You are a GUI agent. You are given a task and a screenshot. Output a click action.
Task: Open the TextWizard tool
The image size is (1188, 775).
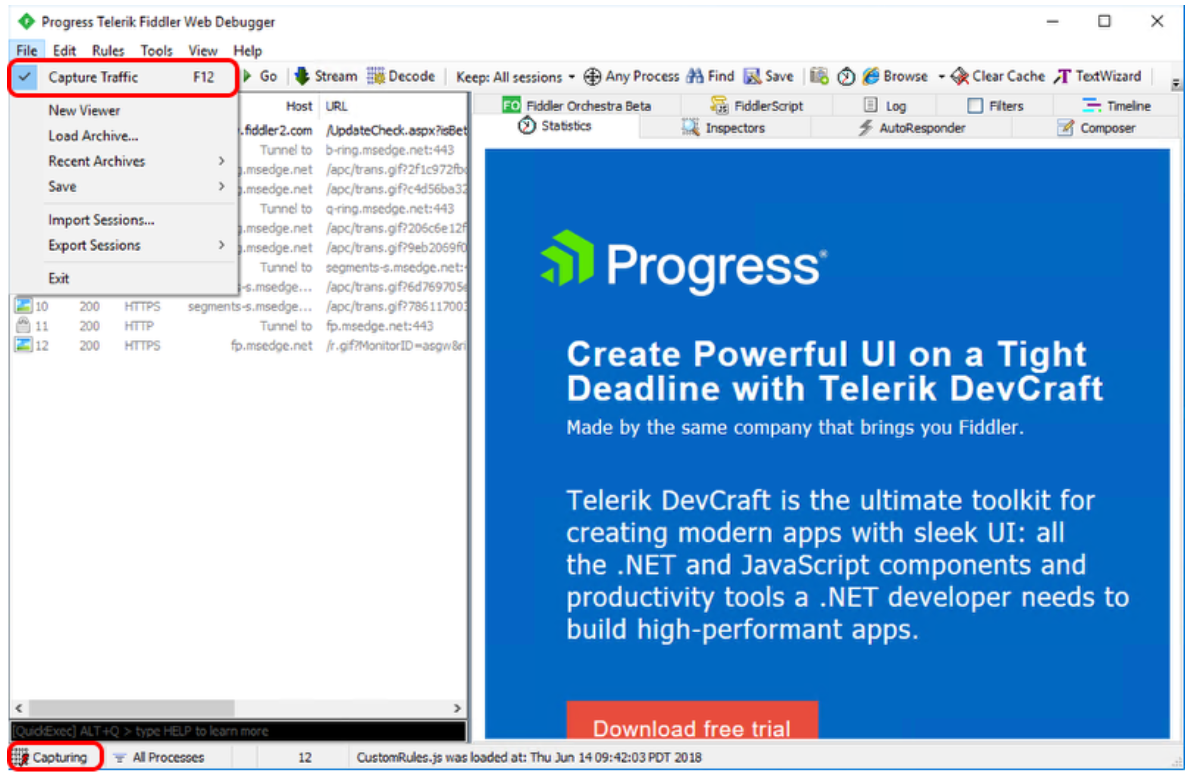[1063, 76]
